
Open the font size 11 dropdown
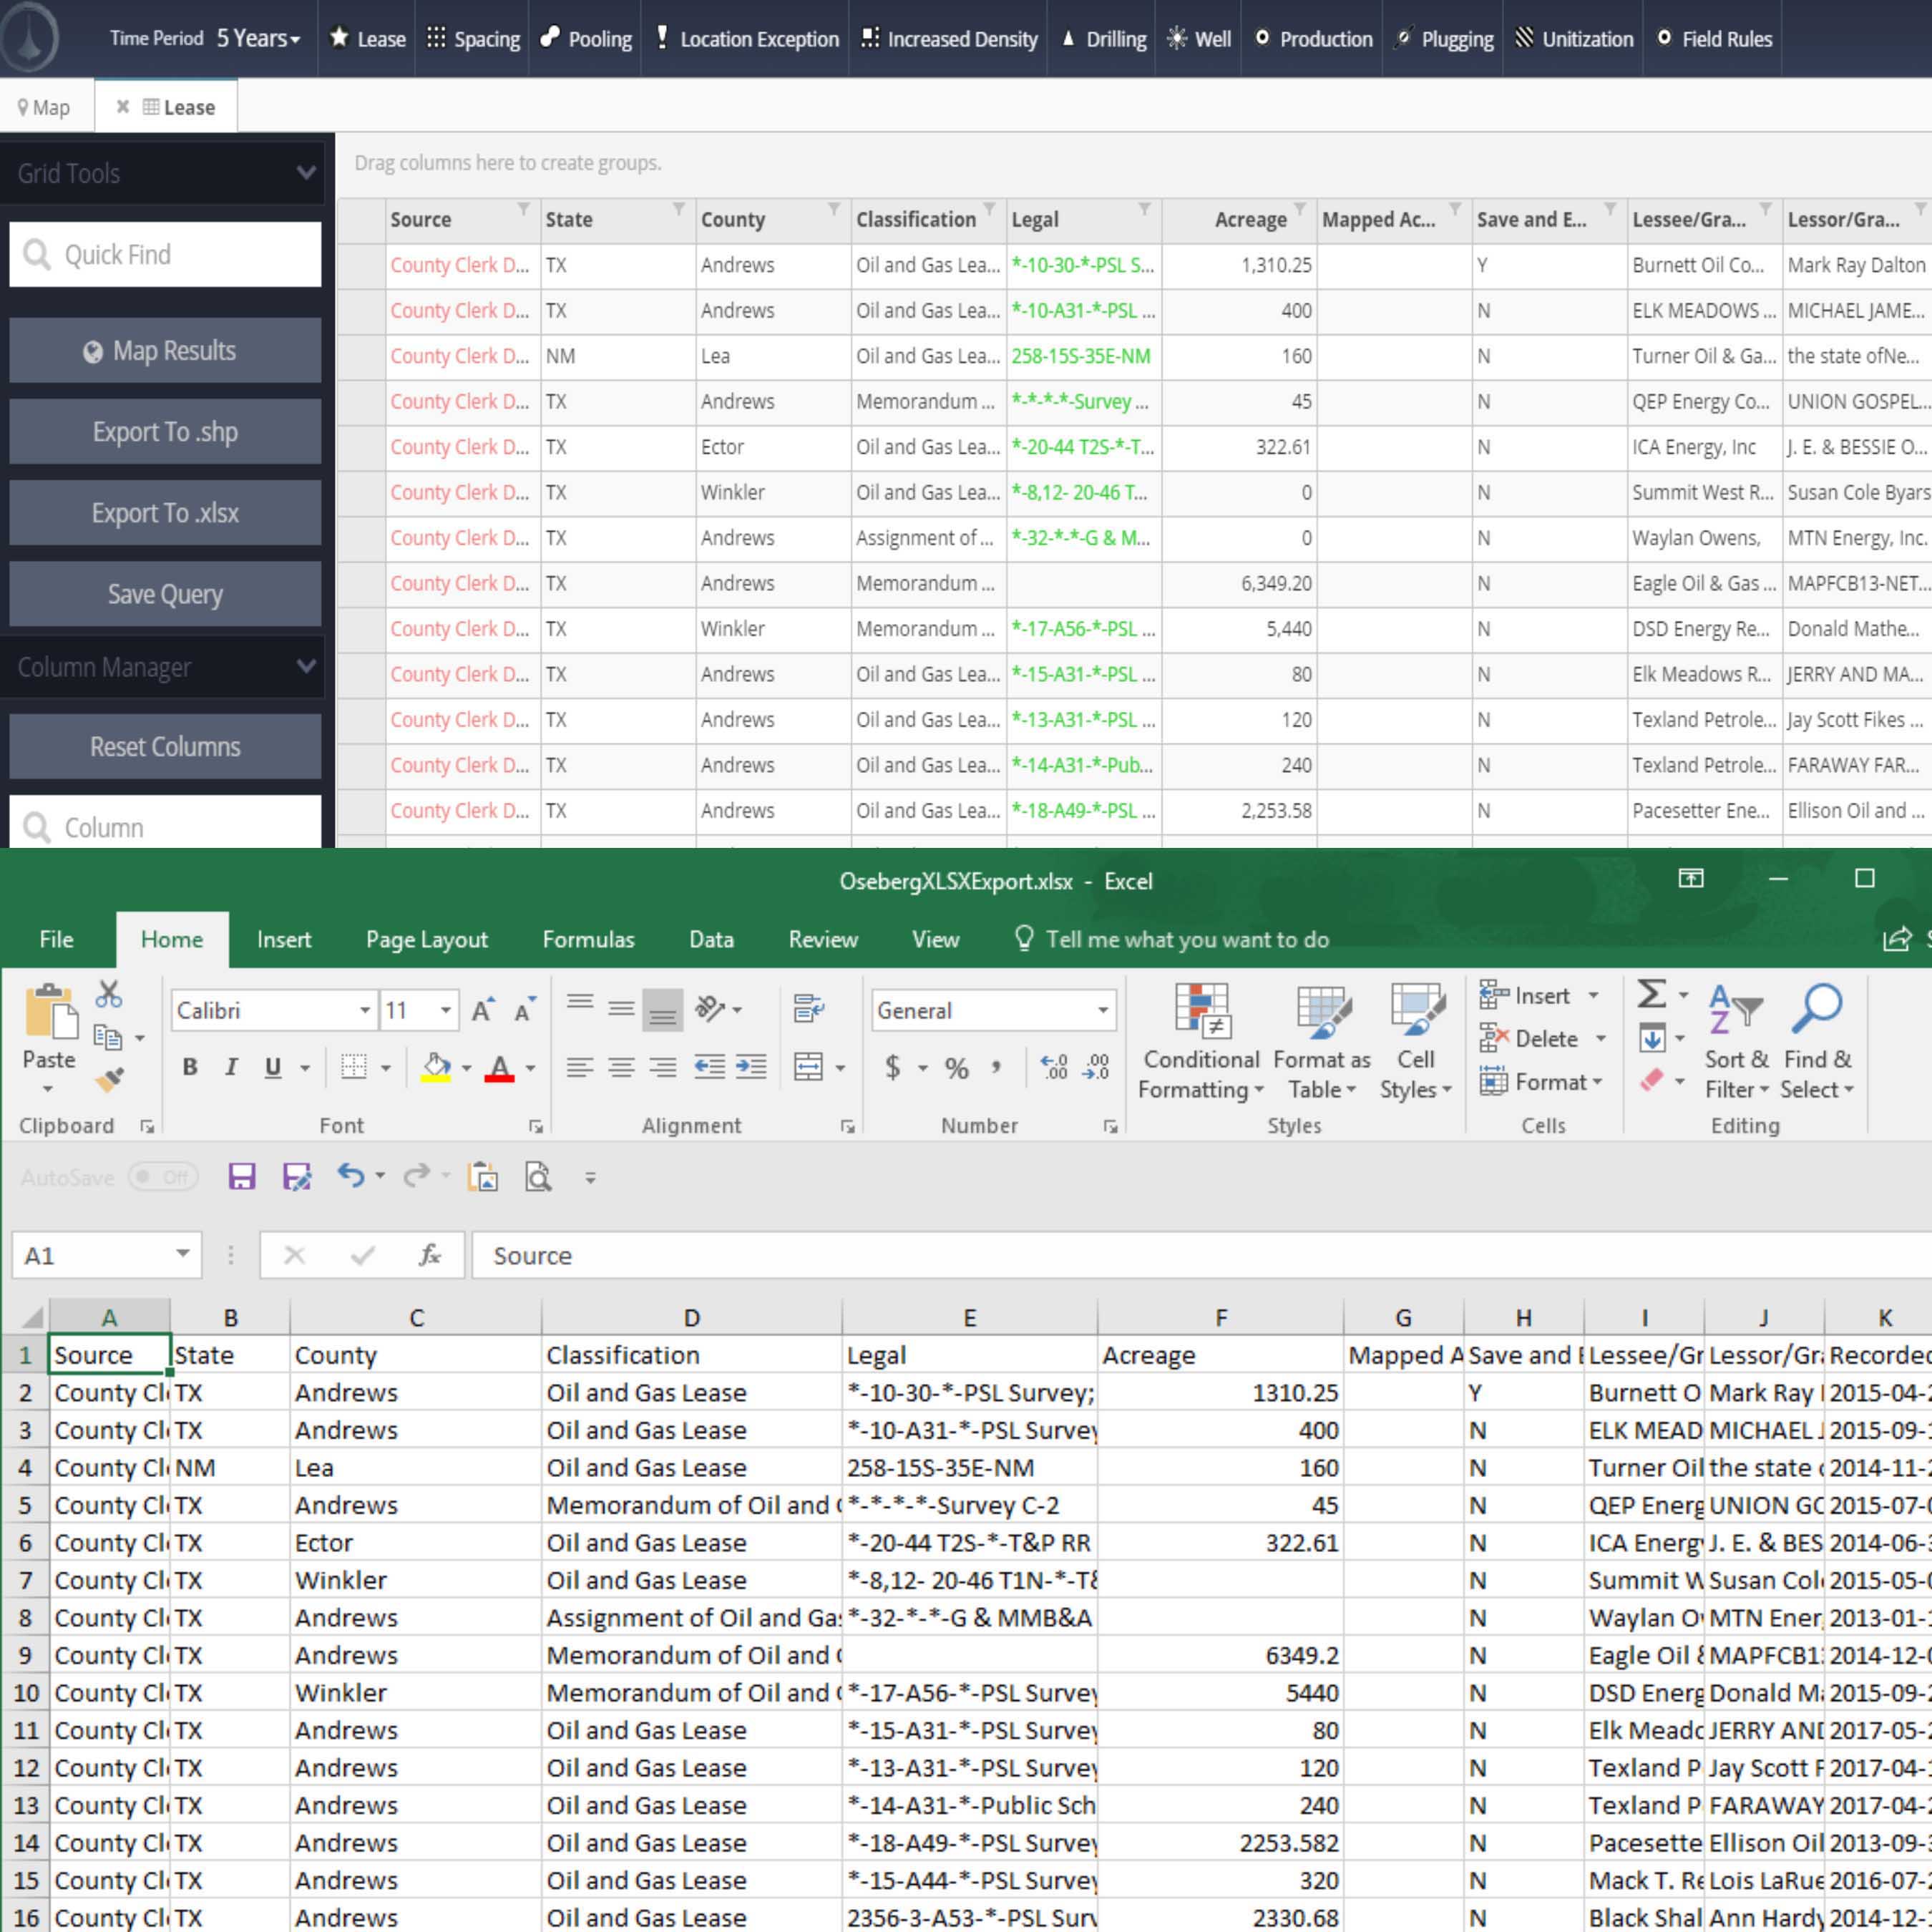(x=445, y=1010)
